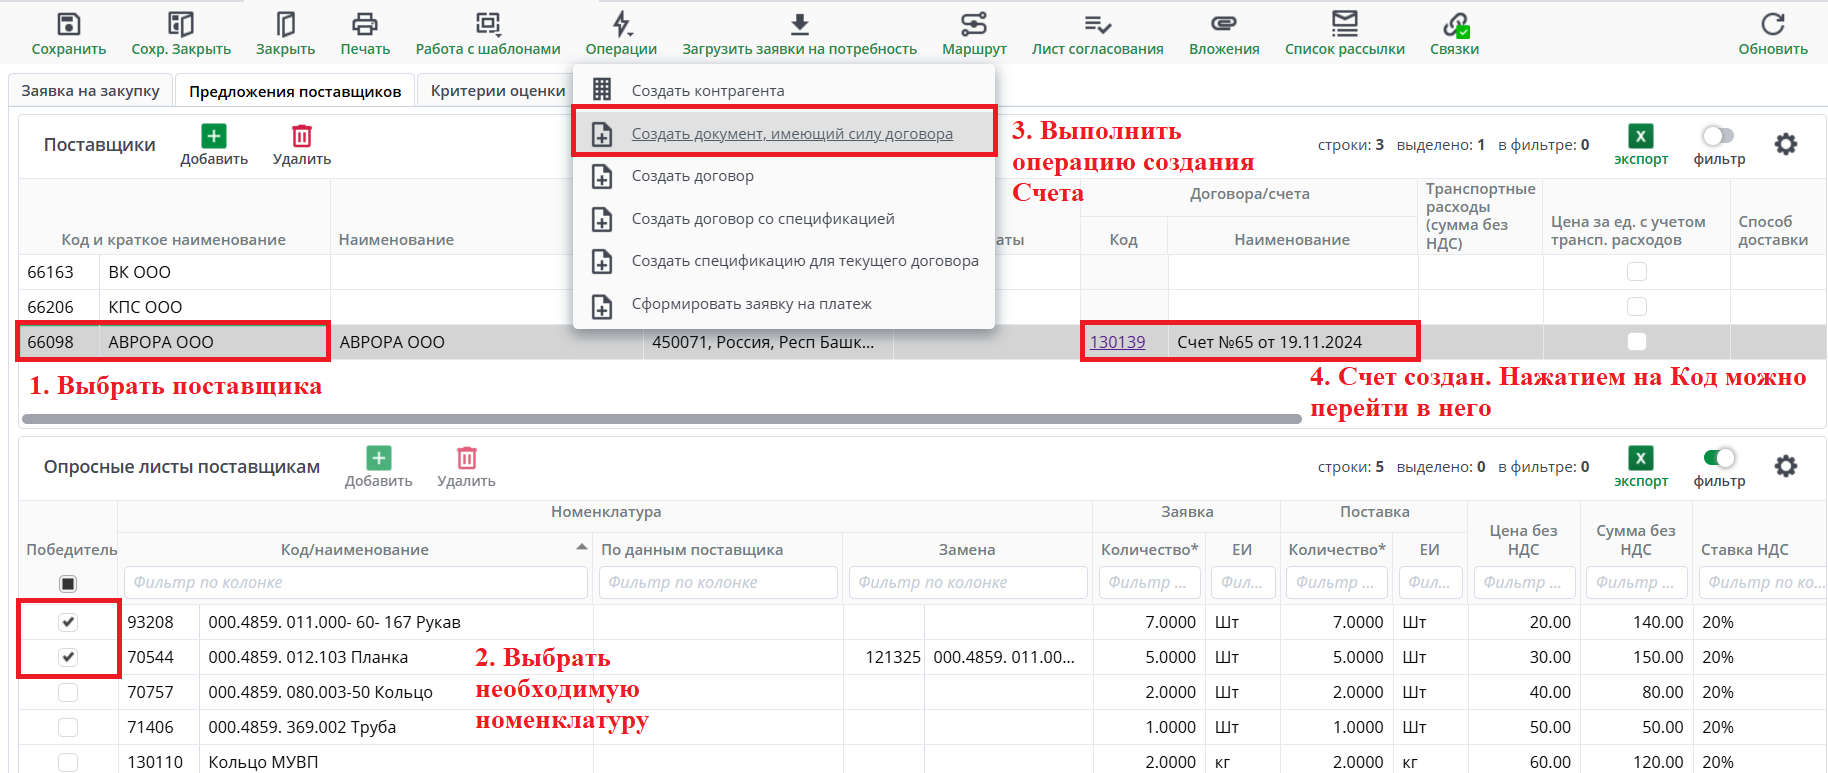1828x773 pixels.
Task: Open the Links (Связки) icon
Action: (1454, 25)
